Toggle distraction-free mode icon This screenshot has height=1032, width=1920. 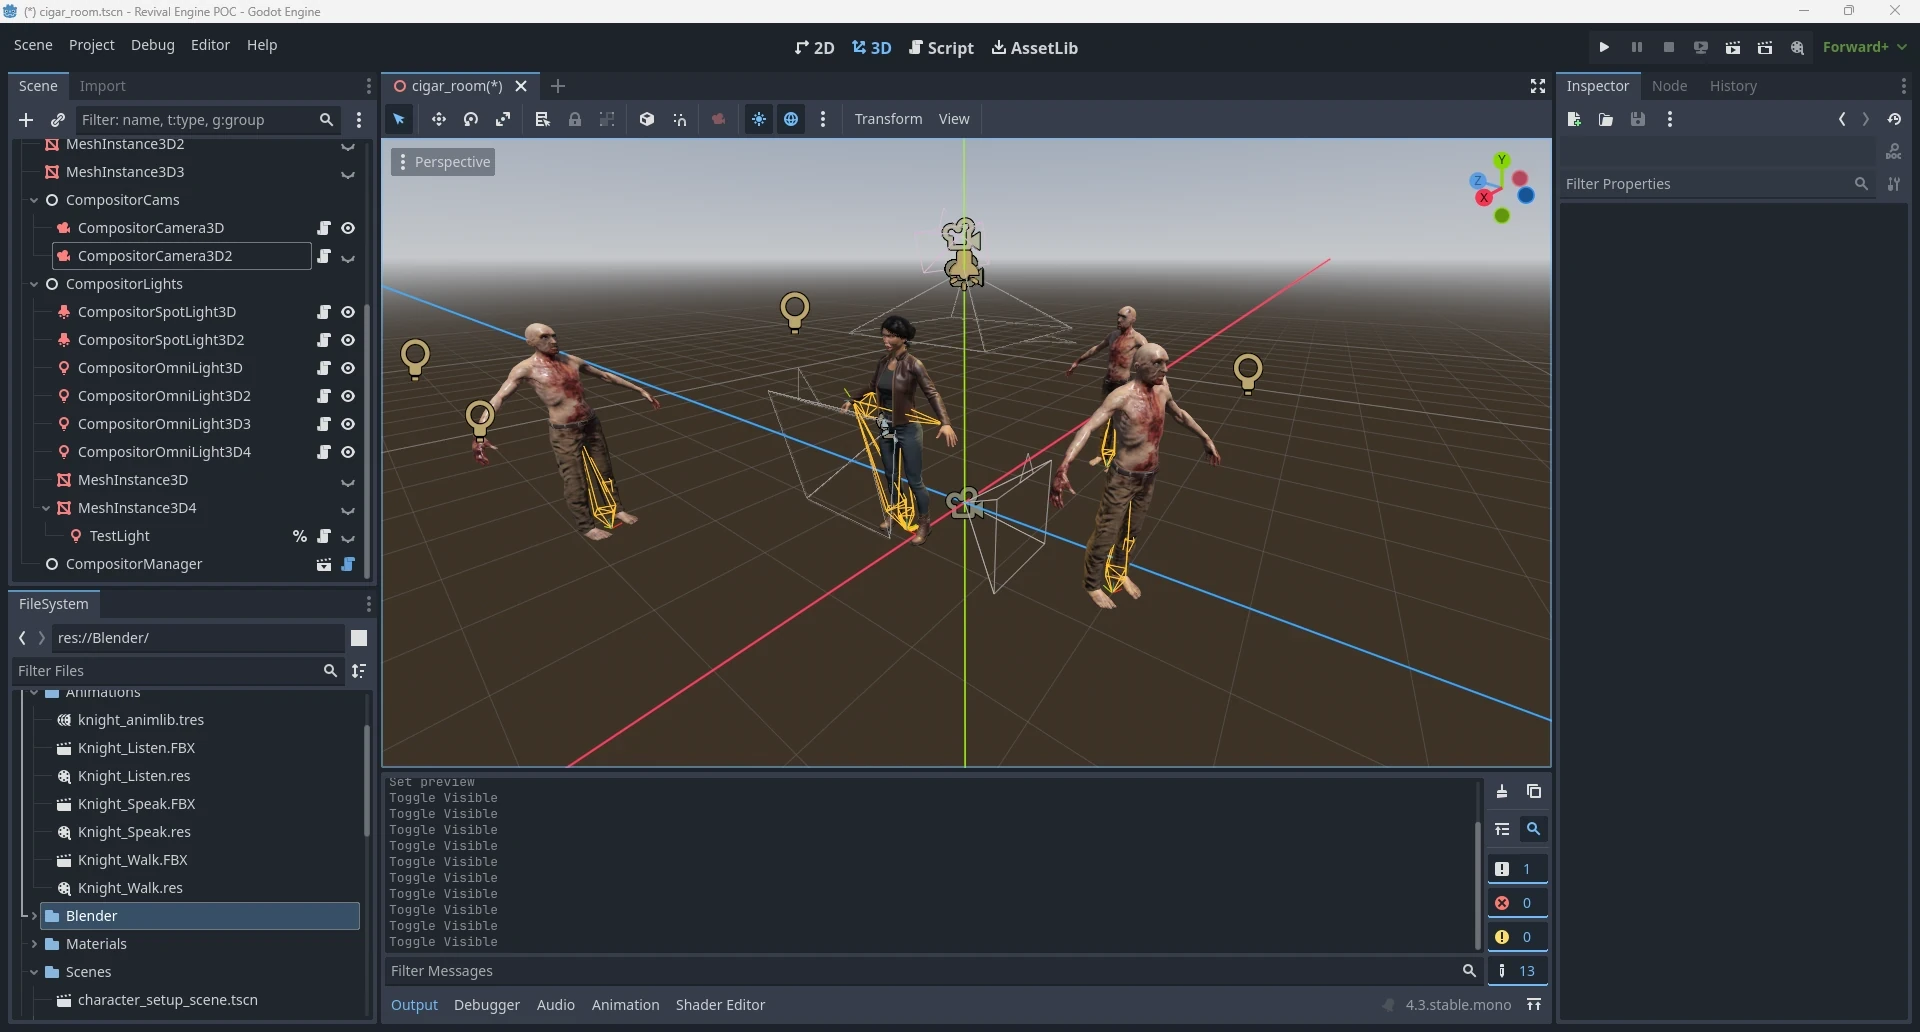point(1538,86)
